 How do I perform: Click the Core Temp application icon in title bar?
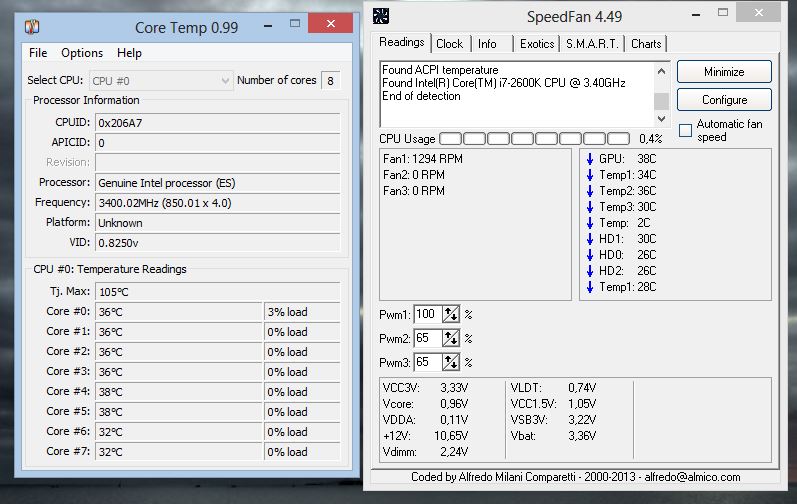click(32, 26)
